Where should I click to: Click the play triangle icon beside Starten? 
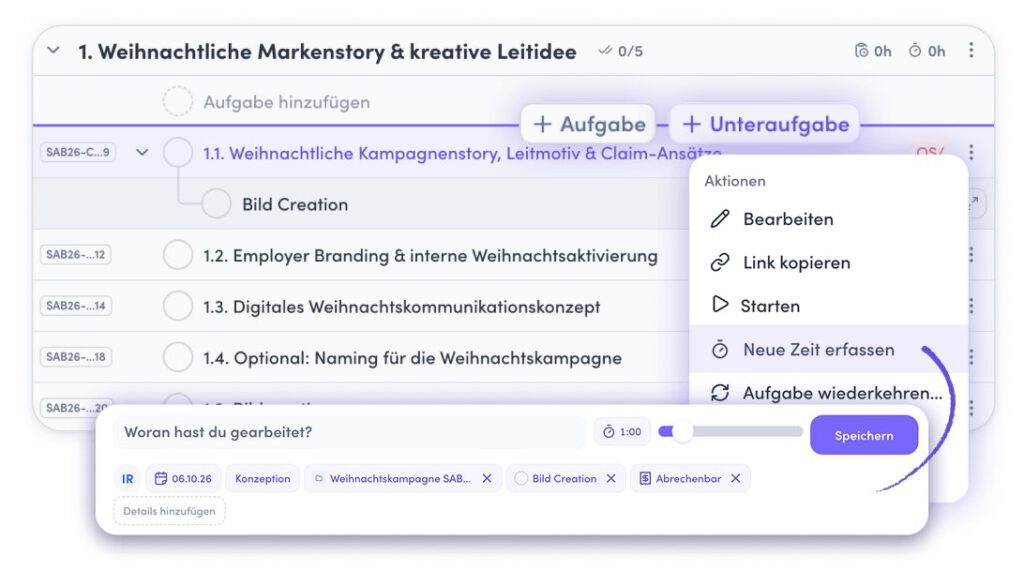click(720, 304)
